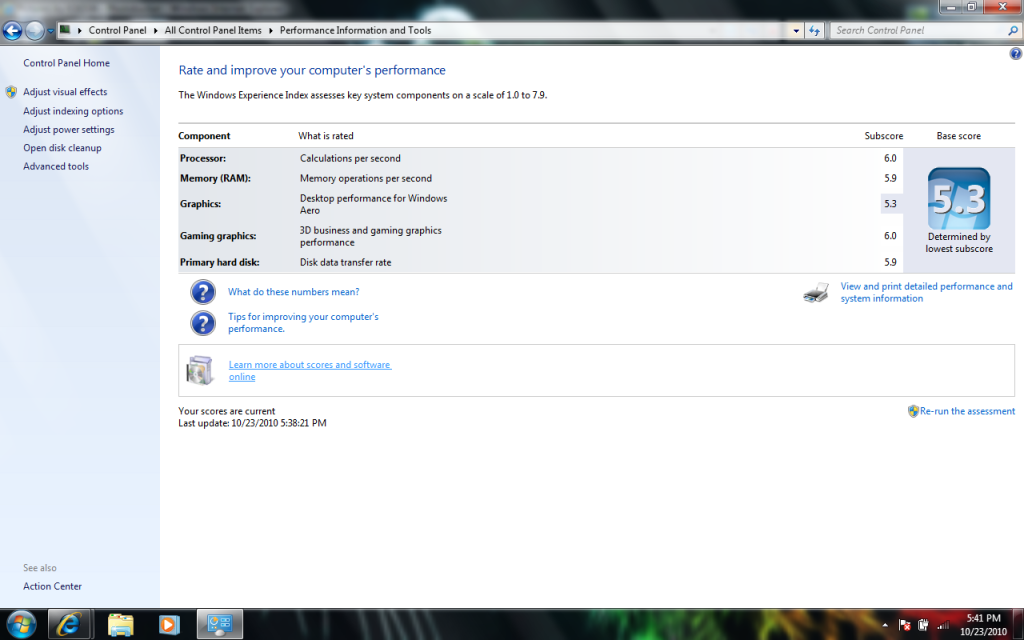Open the recent pages dropdown arrow
This screenshot has width=1024, height=640.
[50, 31]
